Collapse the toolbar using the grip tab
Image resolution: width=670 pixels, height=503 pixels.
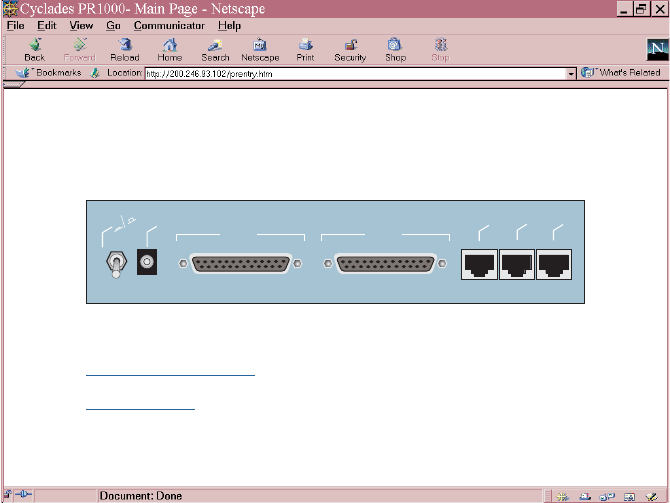tap(13, 85)
